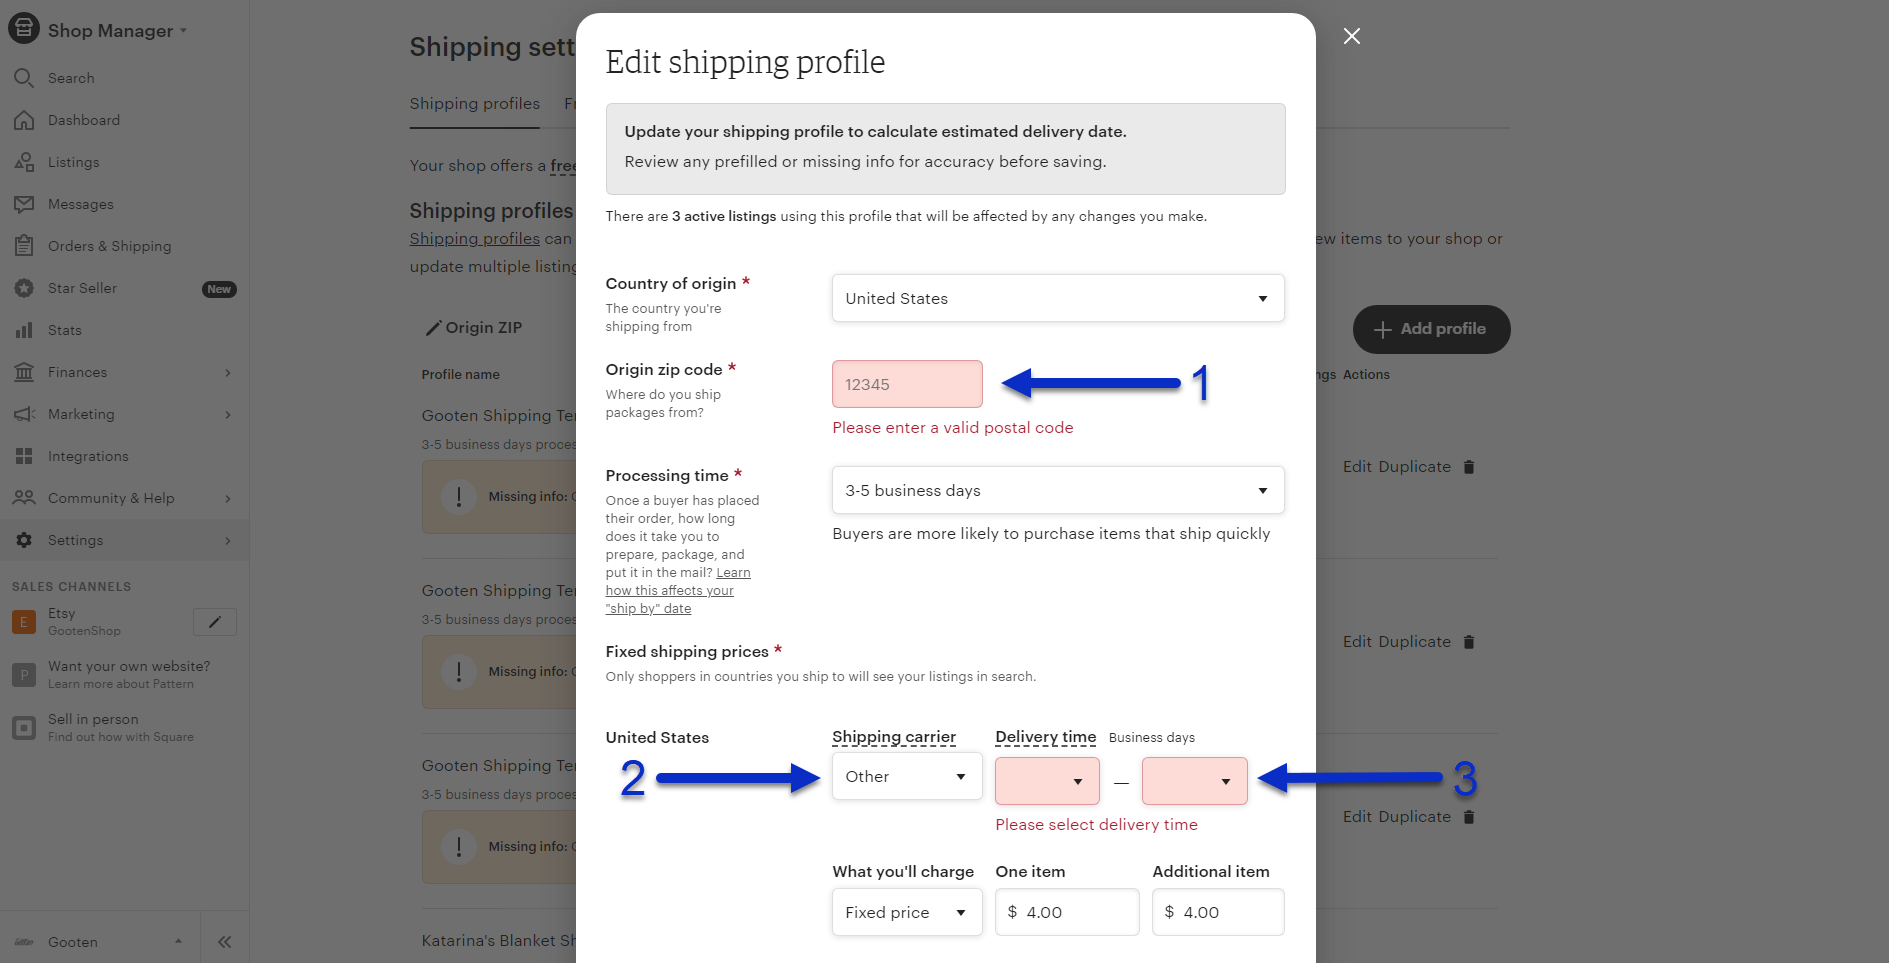Open the Integrations sidebar icon
The width and height of the screenshot is (1889, 963).
[24, 455]
